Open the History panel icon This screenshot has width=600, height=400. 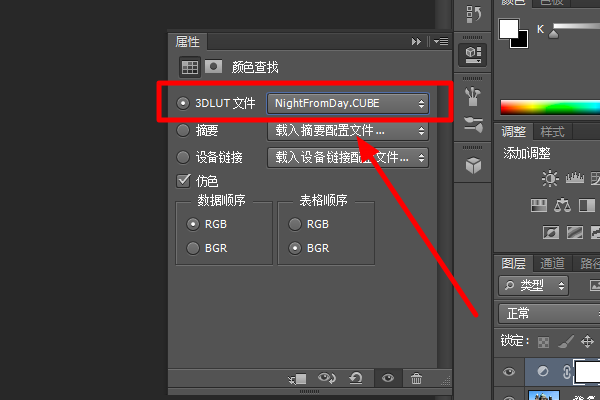pos(473,14)
